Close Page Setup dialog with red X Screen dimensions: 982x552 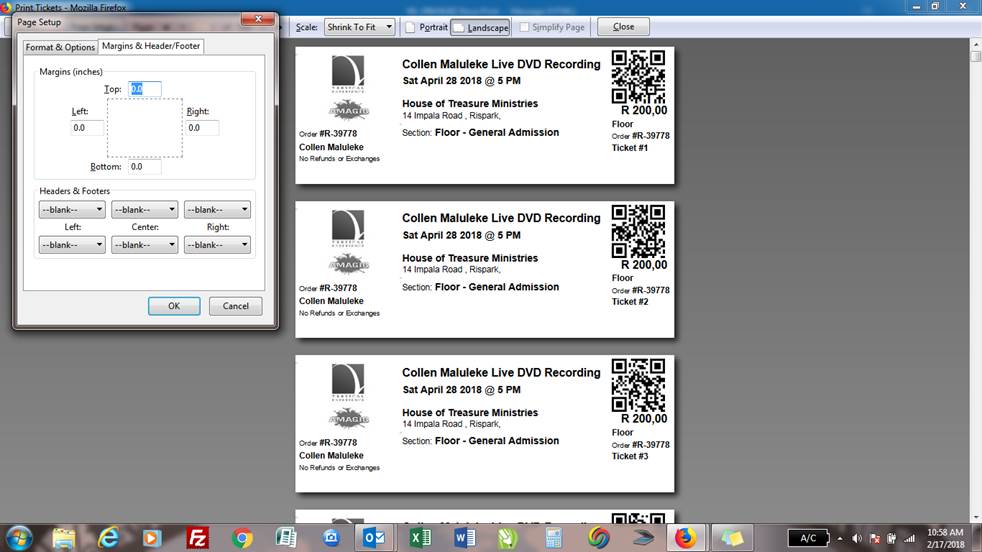258,19
